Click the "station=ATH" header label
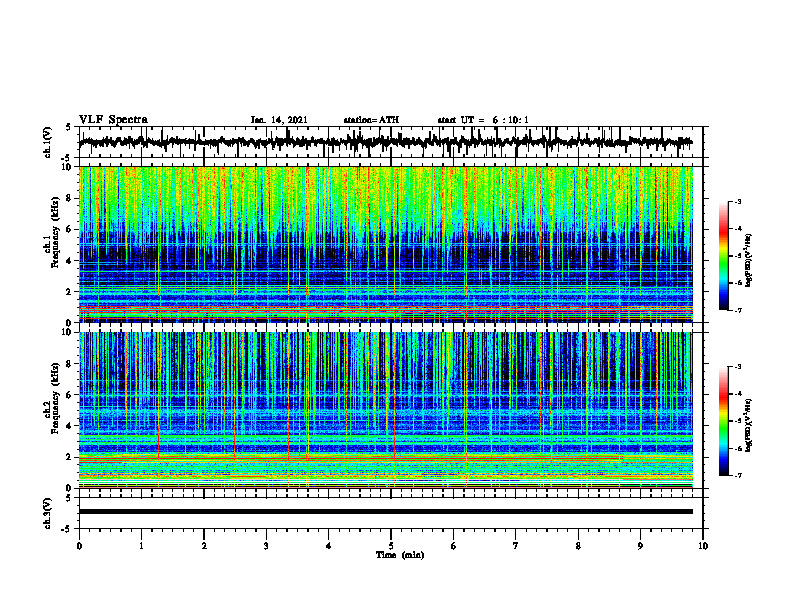The width and height of the screenshot is (792, 612). [x=371, y=120]
